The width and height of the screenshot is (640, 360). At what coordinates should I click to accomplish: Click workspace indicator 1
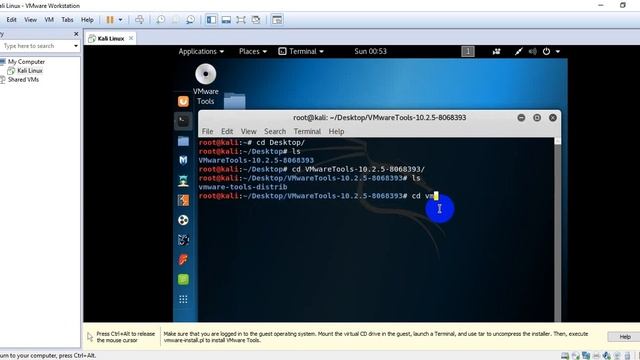coord(468,51)
